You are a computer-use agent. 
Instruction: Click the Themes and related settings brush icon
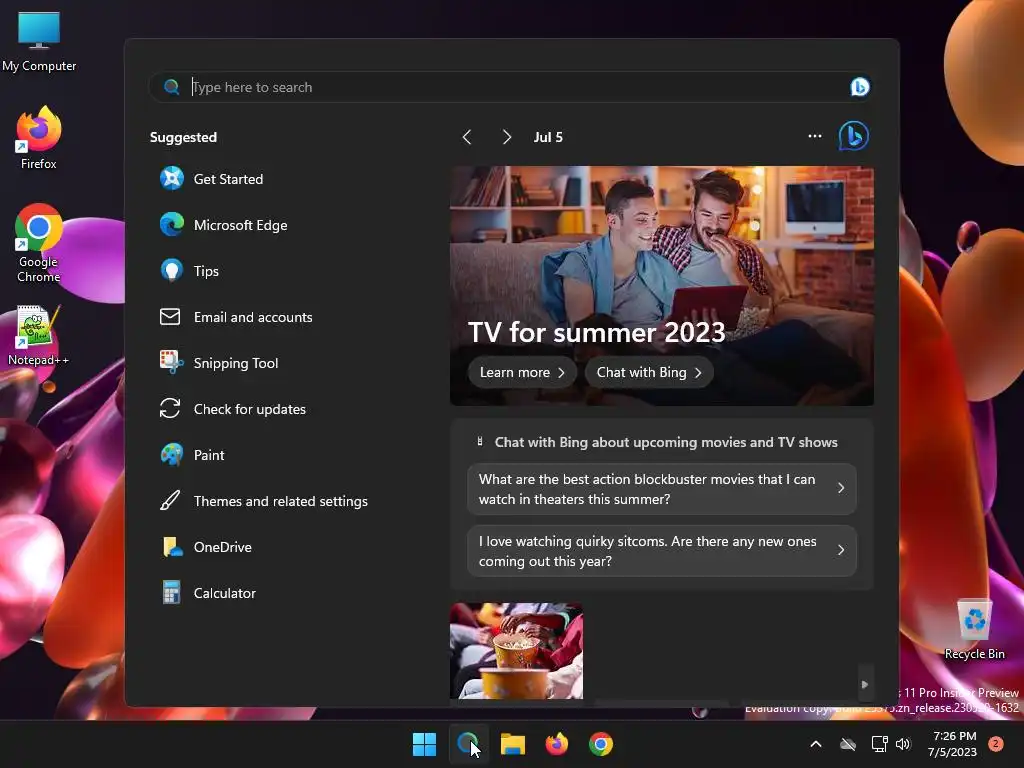pos(170,501)
